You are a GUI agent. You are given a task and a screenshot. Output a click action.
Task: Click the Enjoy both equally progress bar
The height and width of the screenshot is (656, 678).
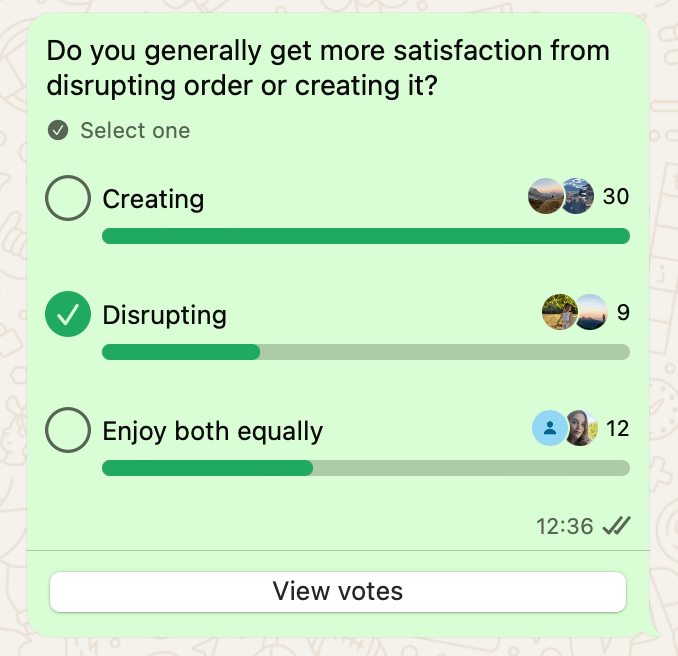(365, 468)
